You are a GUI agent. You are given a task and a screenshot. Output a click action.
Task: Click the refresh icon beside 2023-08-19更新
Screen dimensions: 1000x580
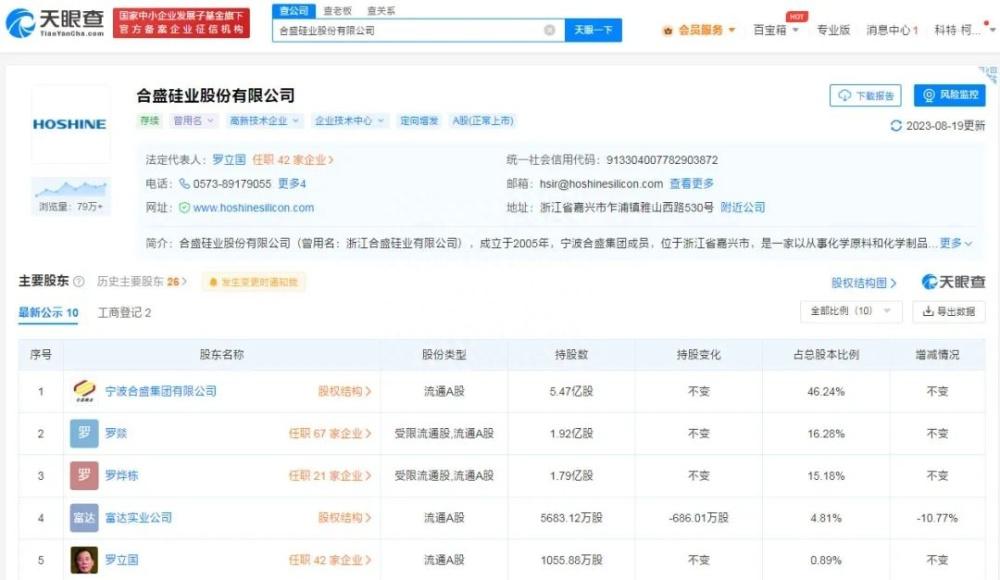896,126
